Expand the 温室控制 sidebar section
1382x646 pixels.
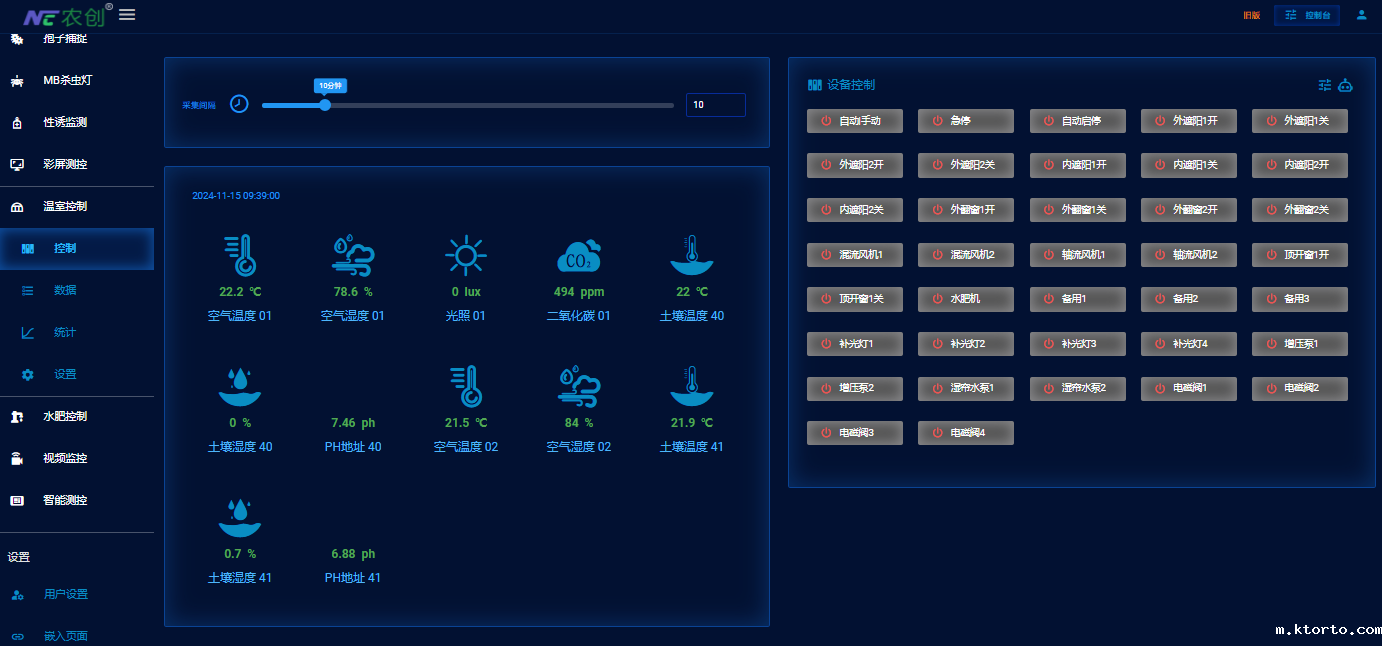[x=65, y=206]
